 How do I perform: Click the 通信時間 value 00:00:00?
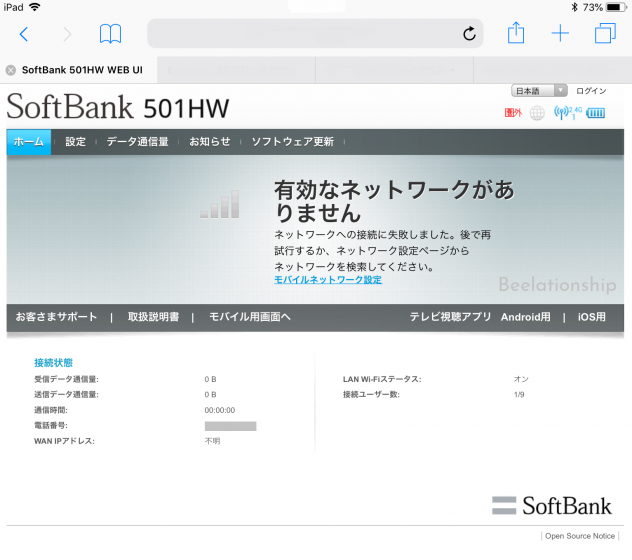[x=220, y=410]
